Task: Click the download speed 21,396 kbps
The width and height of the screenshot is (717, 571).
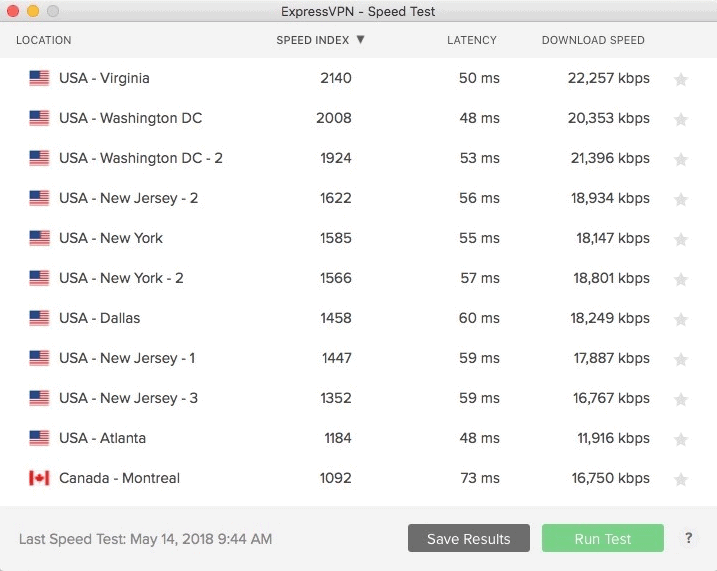Action: [x=610, y=158]
